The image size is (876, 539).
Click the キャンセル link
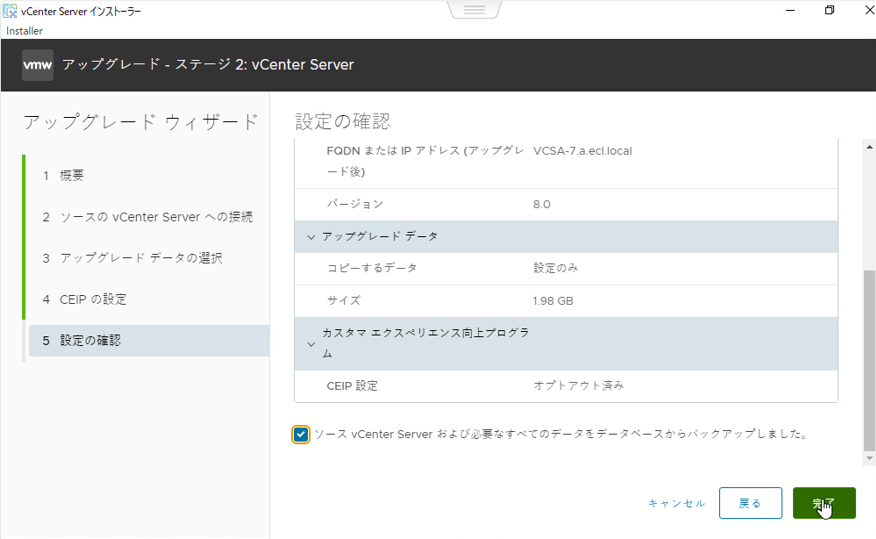(x=676, y=503)
